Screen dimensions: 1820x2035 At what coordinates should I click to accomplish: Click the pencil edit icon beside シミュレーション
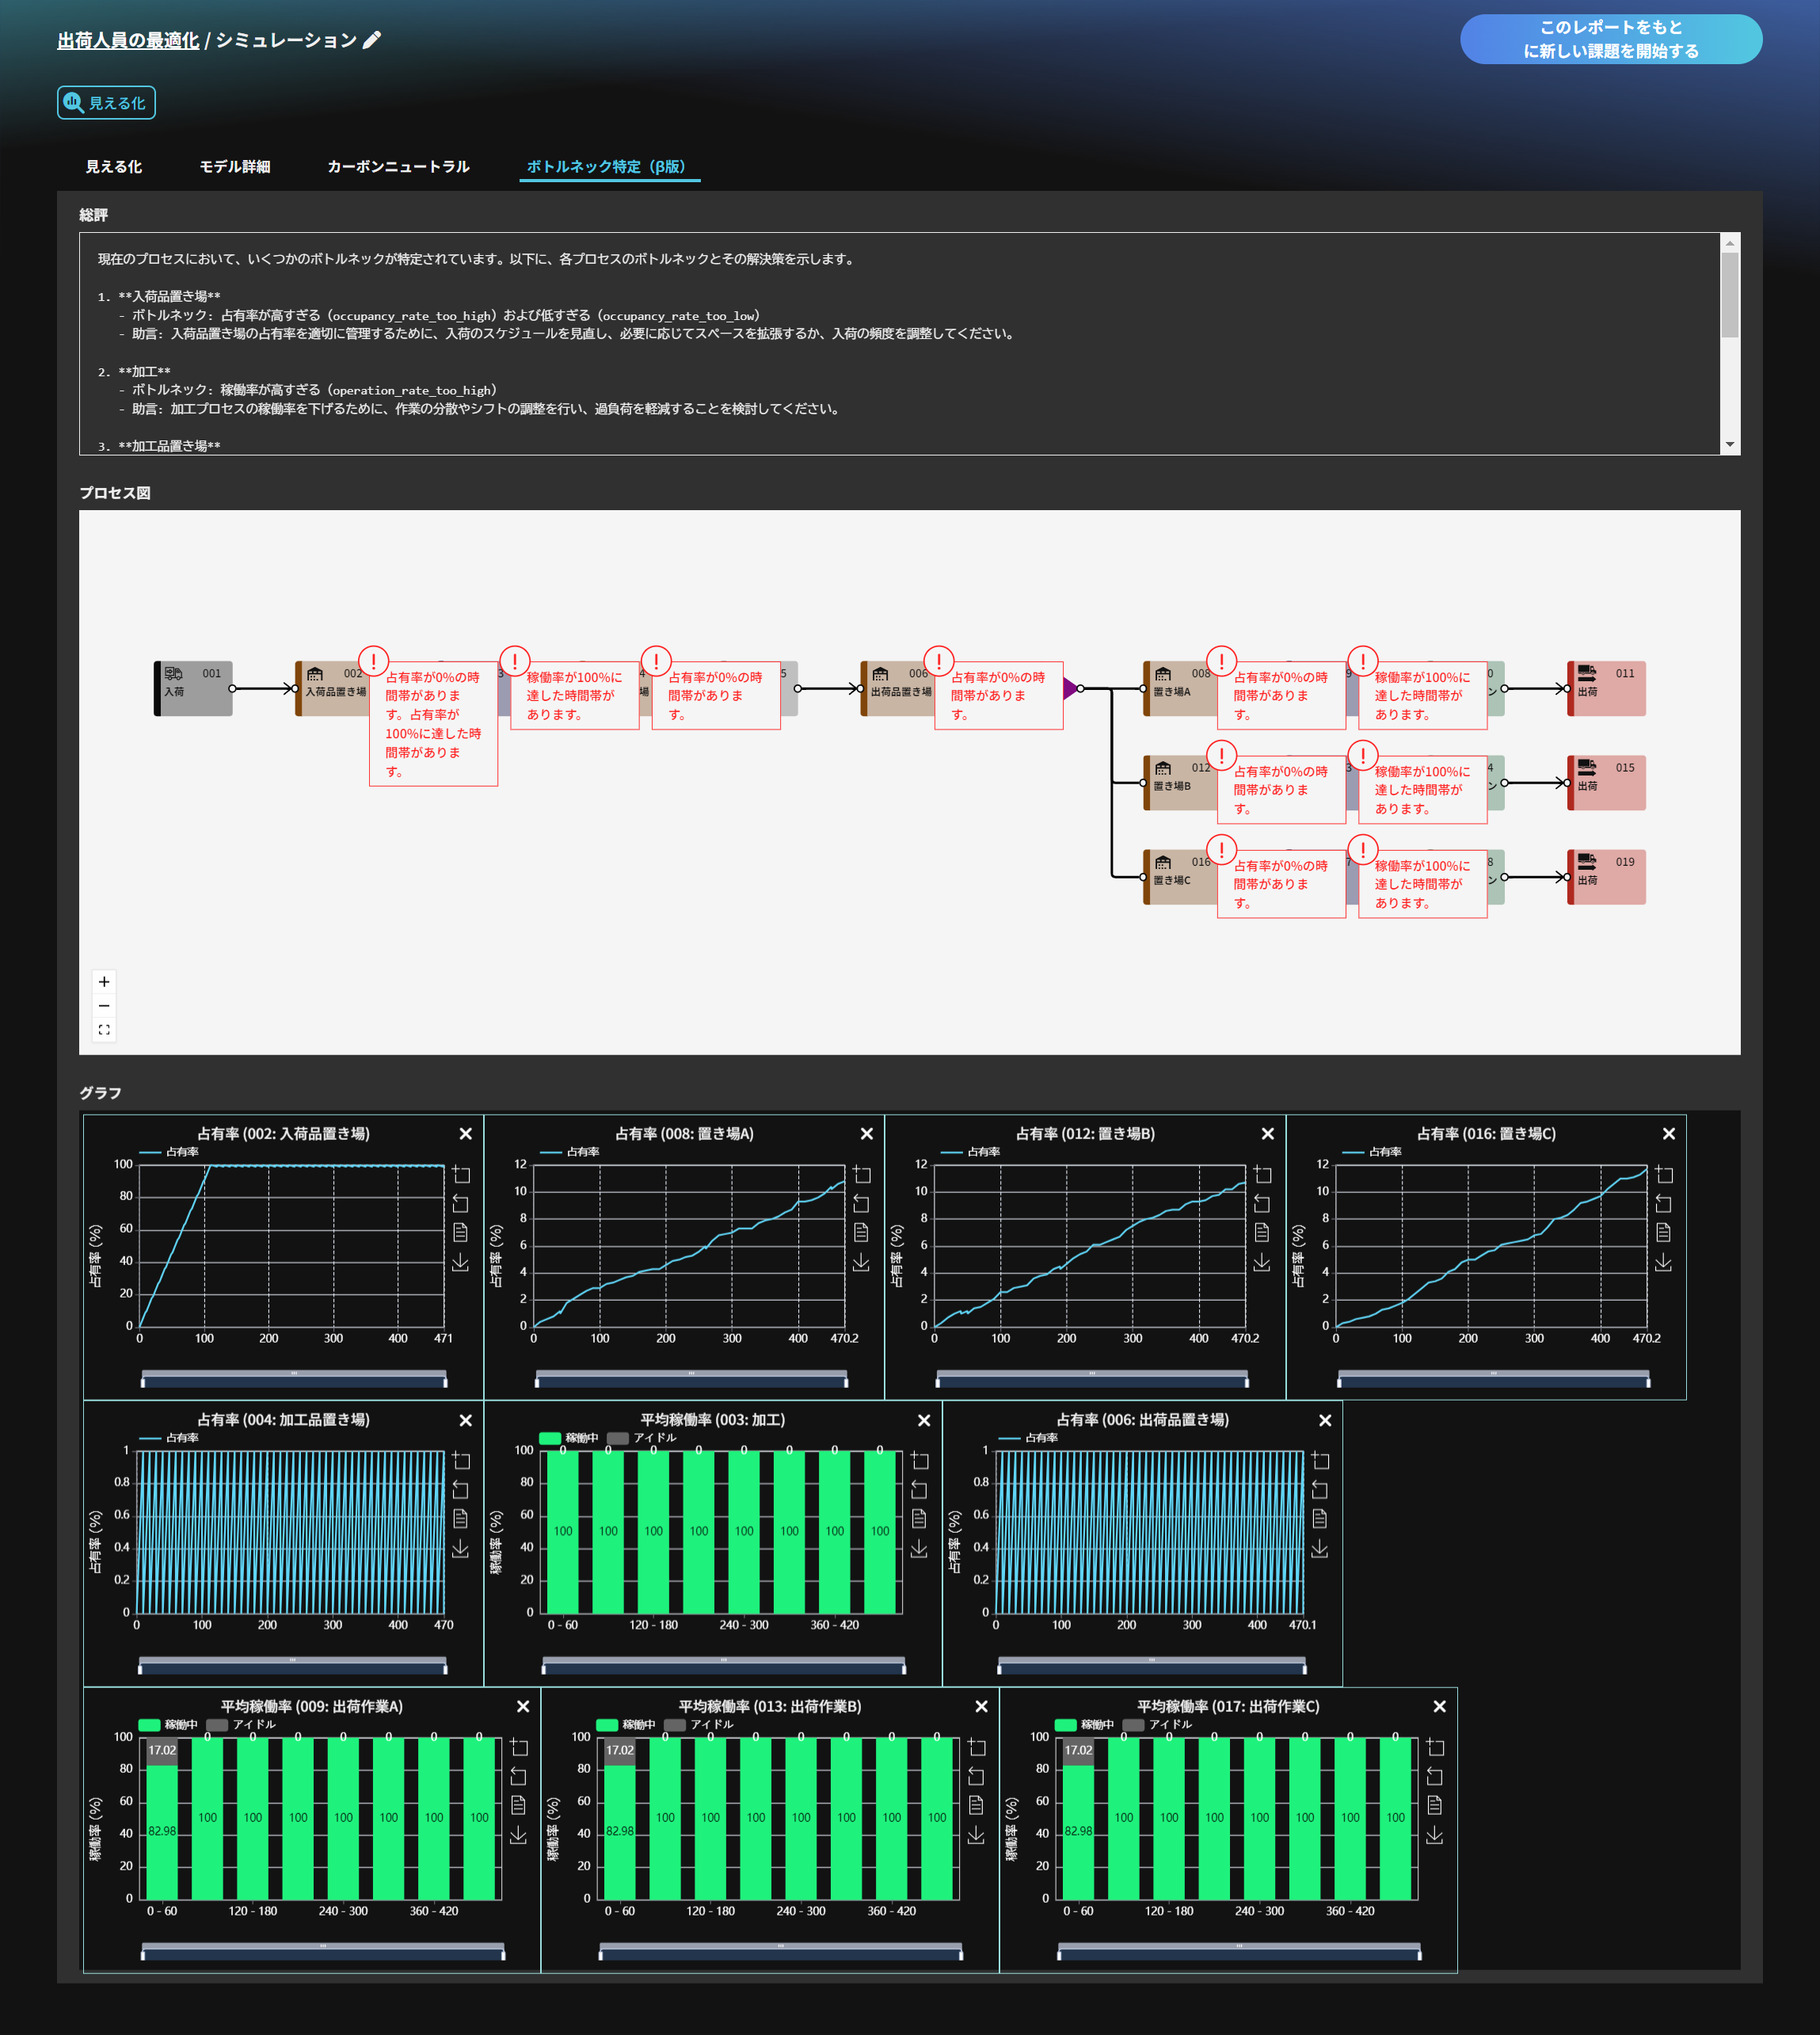tap(372, 40)
